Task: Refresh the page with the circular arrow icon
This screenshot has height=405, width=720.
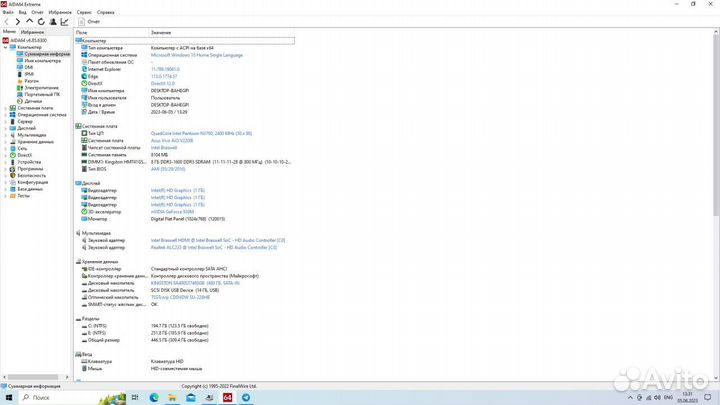Action: click(x=41, y=22)
